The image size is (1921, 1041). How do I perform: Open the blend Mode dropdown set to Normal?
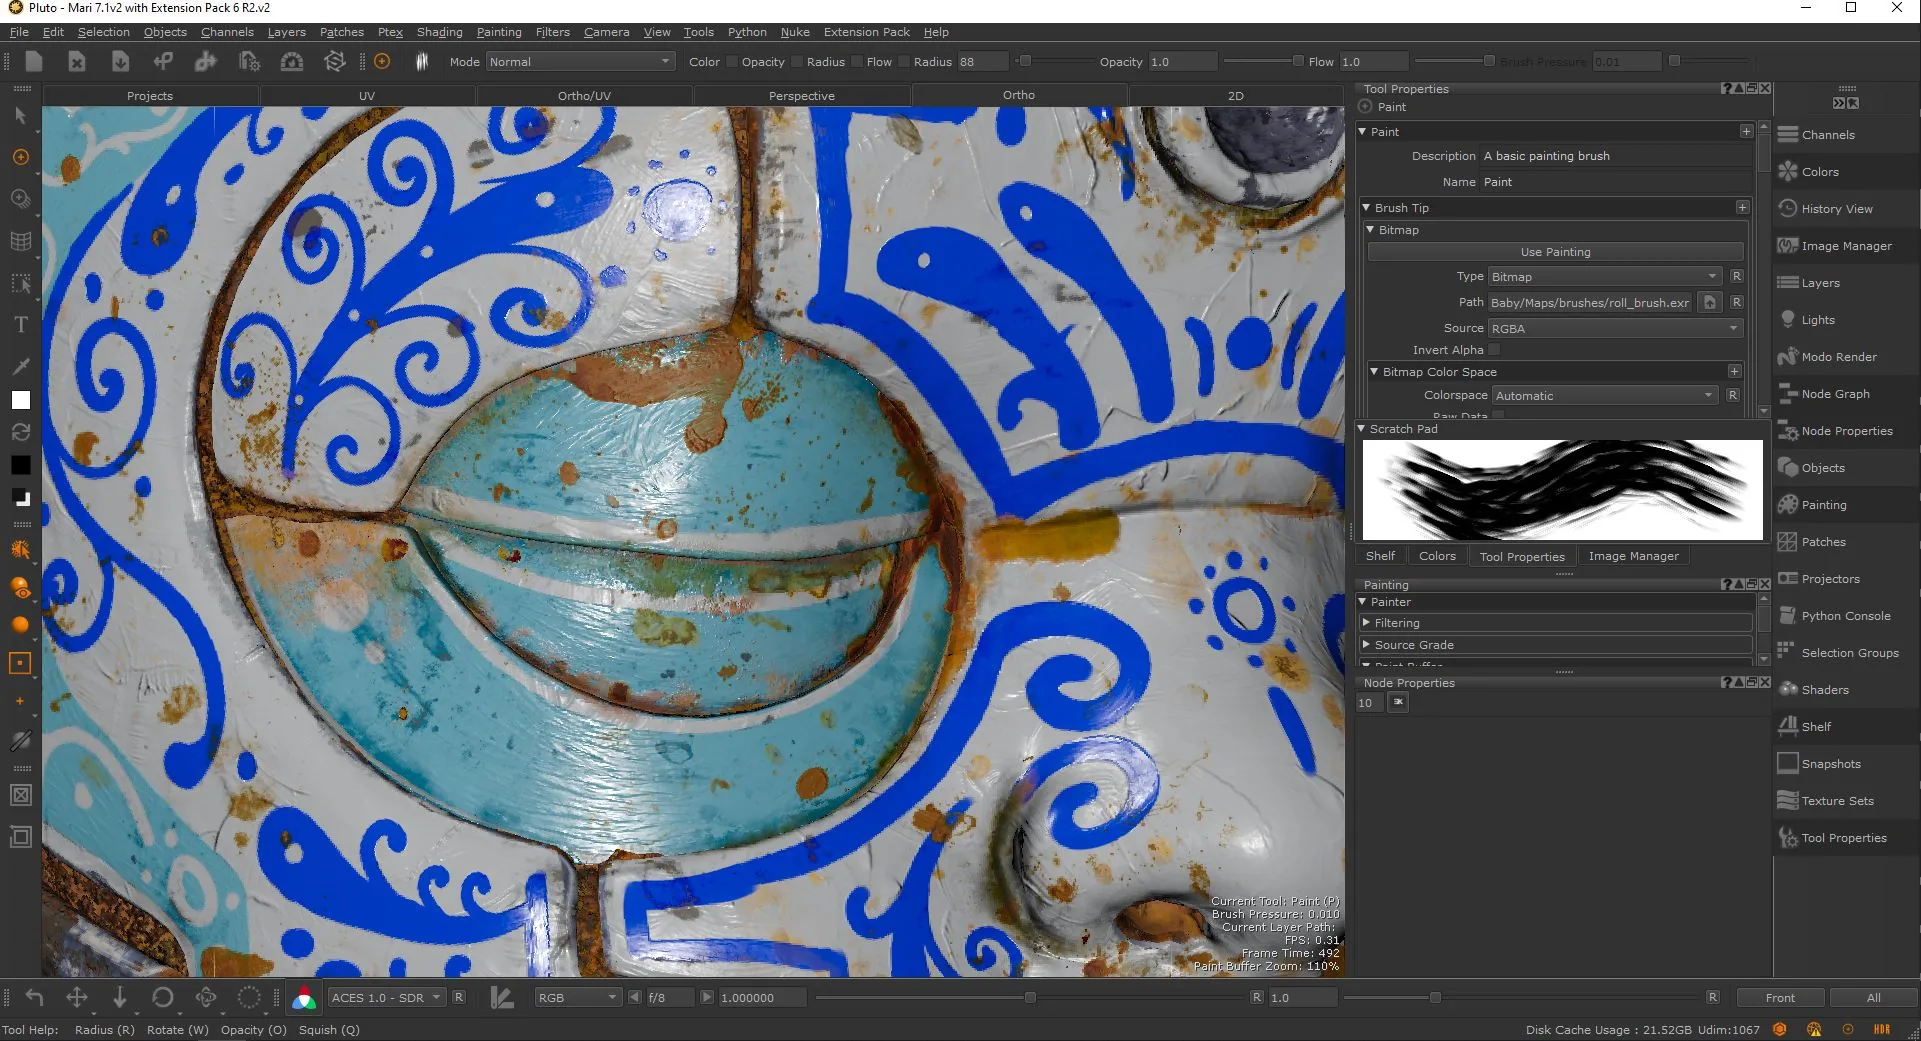[580, 62]
